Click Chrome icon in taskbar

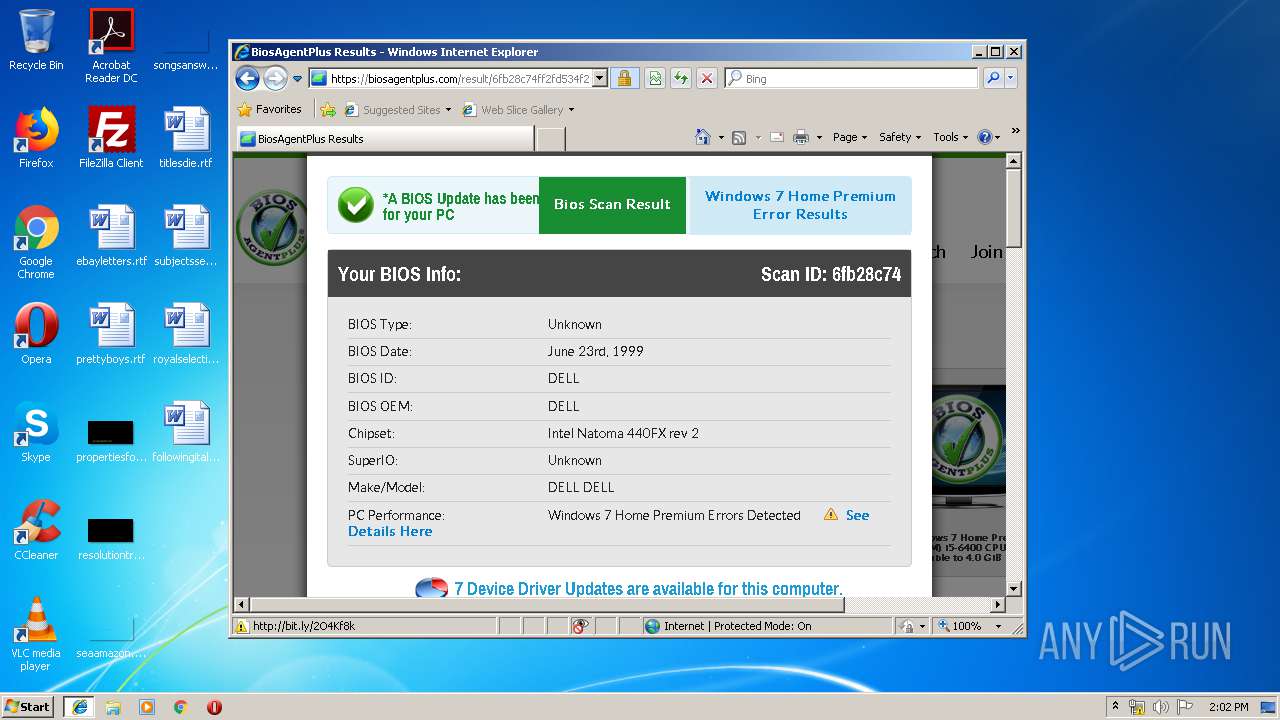181,707
